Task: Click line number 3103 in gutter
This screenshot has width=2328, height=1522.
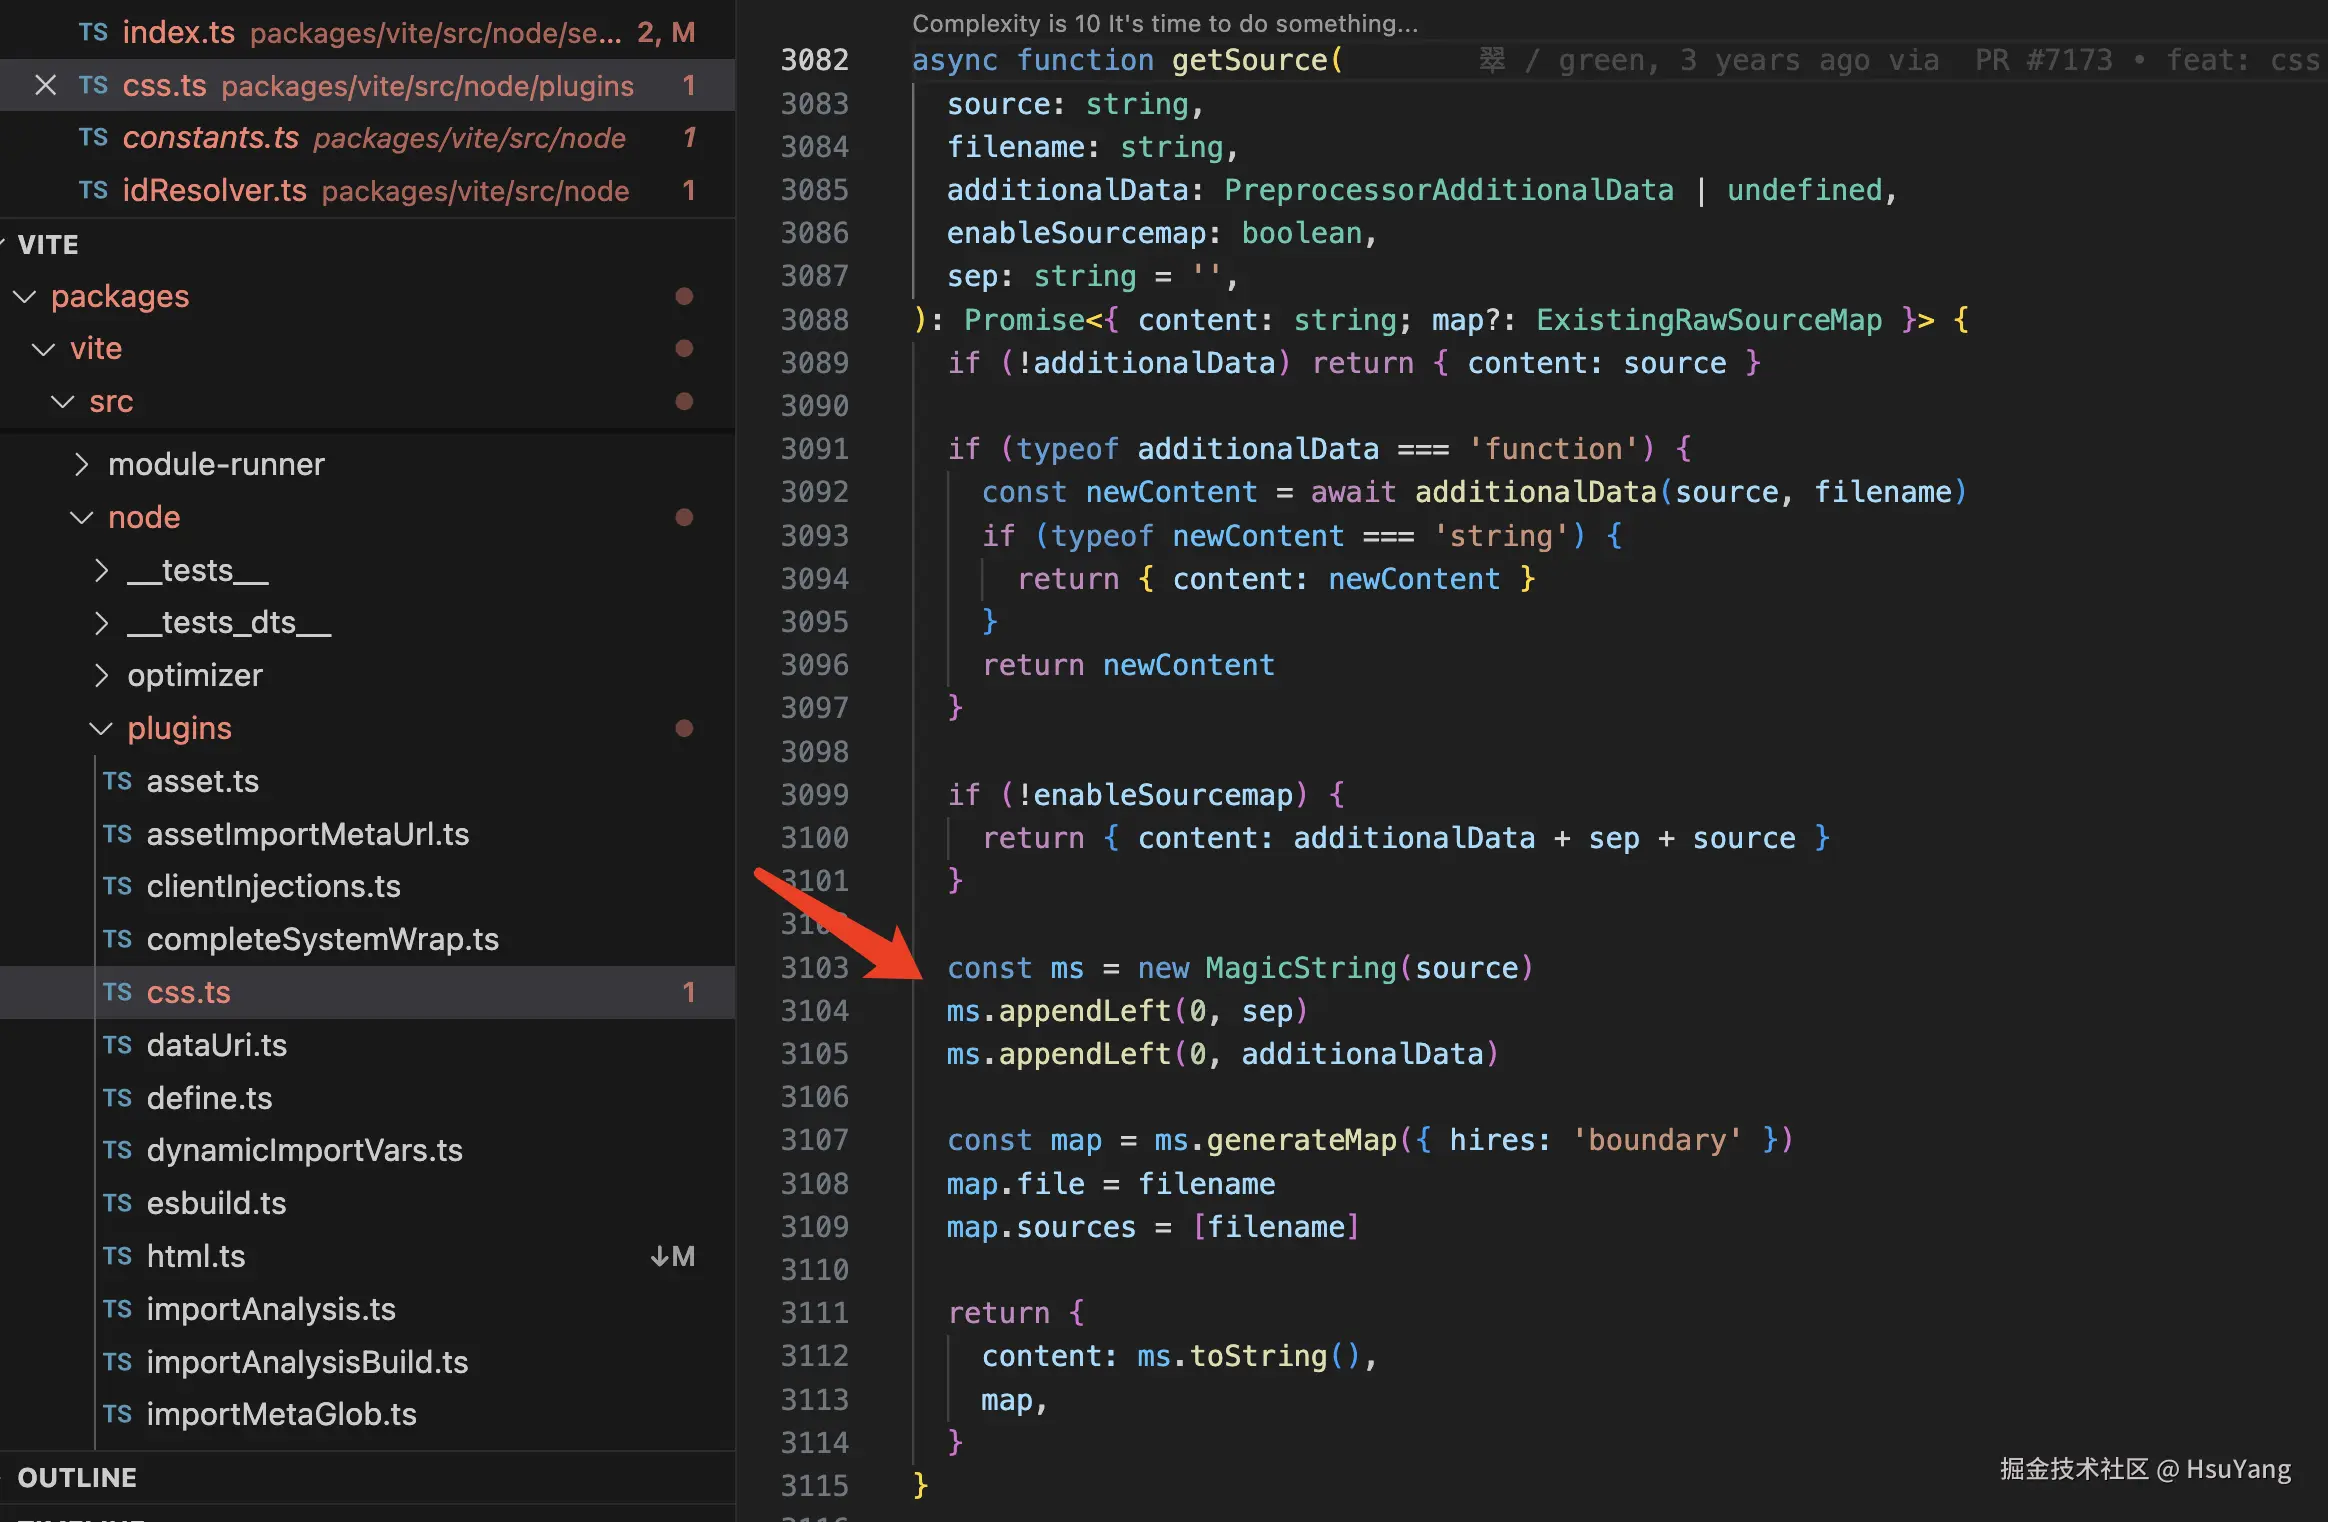Action: point(814,968)
